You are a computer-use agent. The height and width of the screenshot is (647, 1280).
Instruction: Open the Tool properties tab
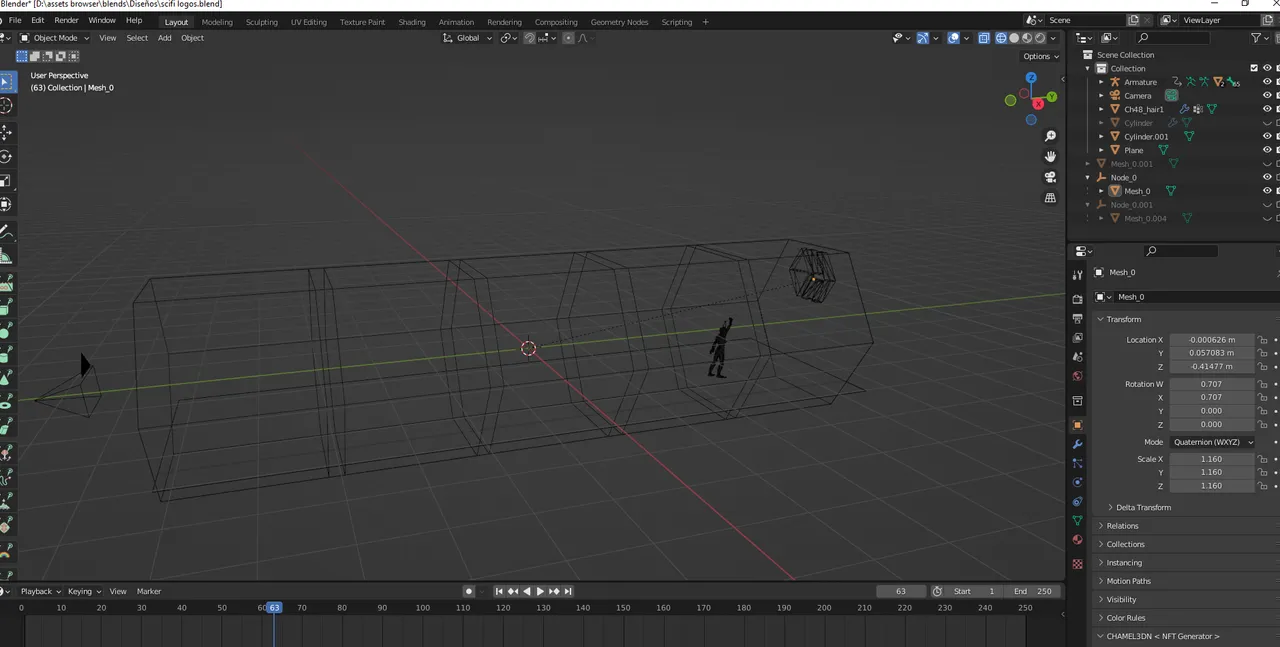pyautogui.click(x=1077, y=275)
